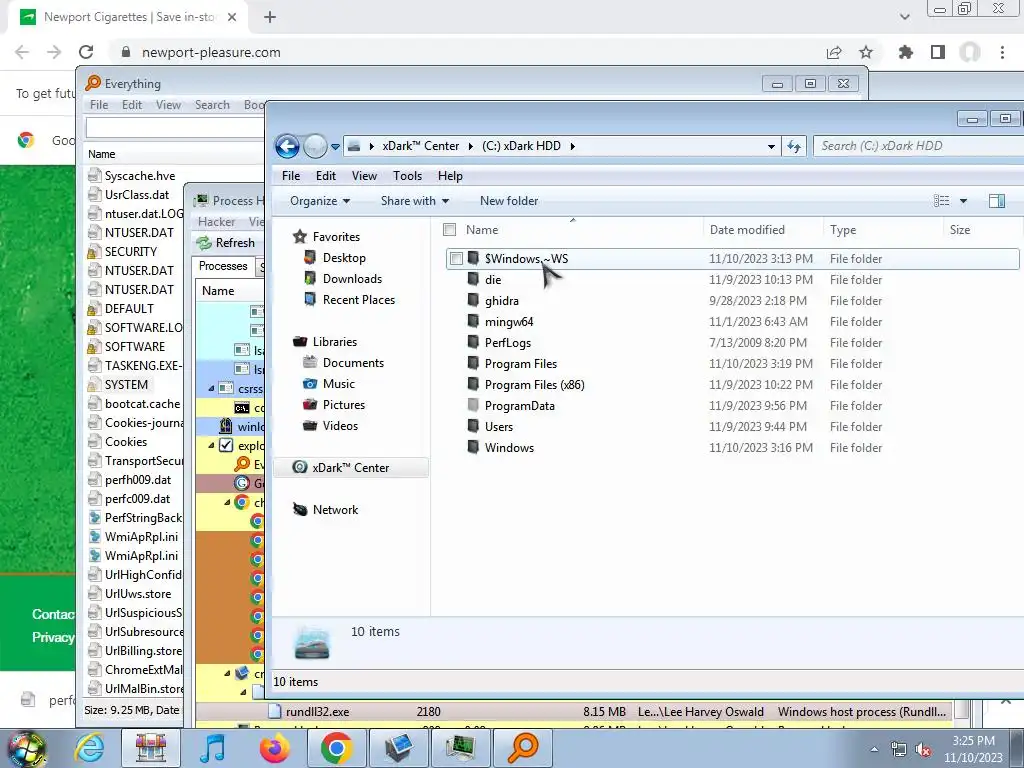
Task: Select Syscache.hve in Everything results
Action: [140, 176]
